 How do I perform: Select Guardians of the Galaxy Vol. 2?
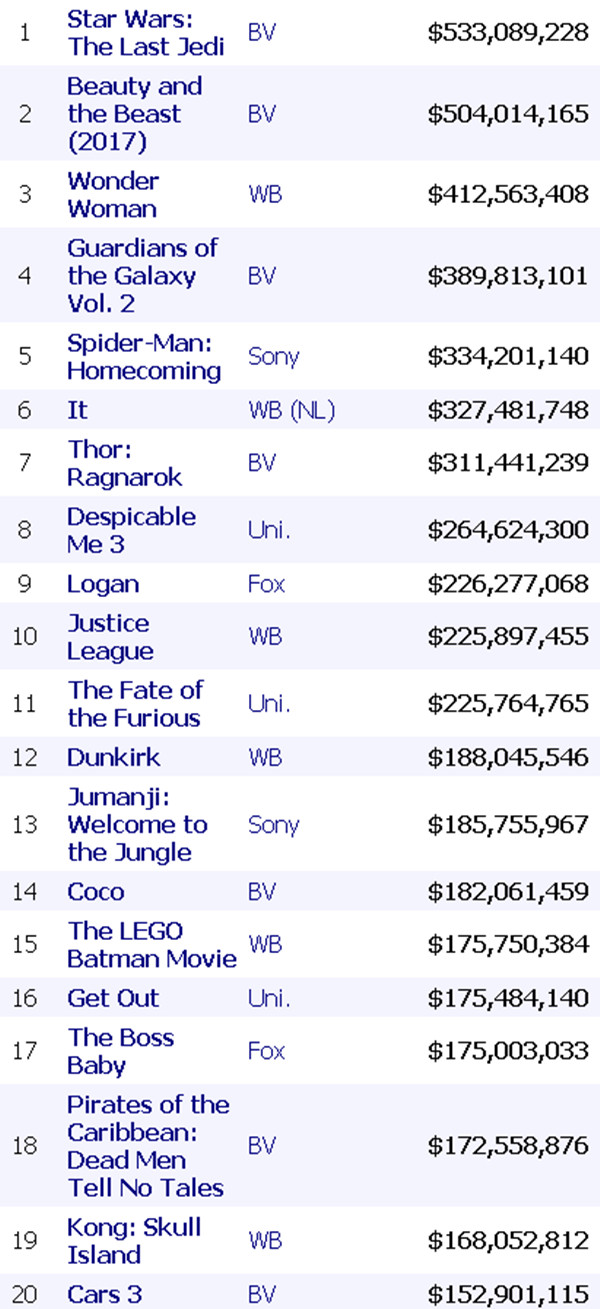coord(141,275)
